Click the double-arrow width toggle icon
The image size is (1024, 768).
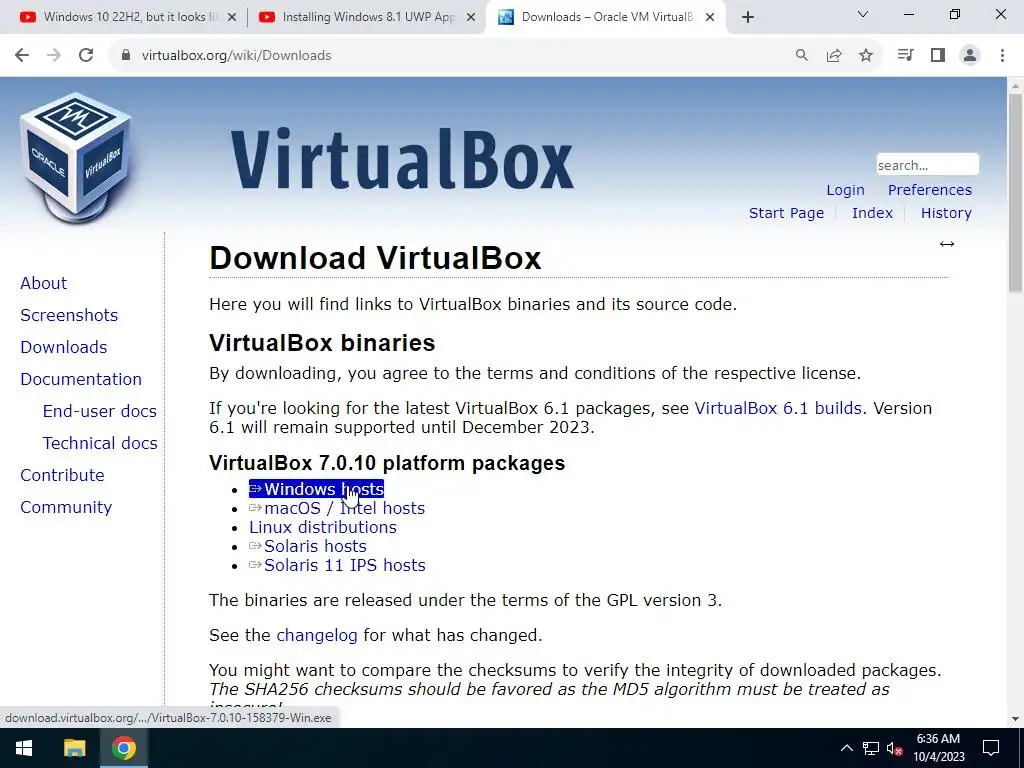coord(946,244)
